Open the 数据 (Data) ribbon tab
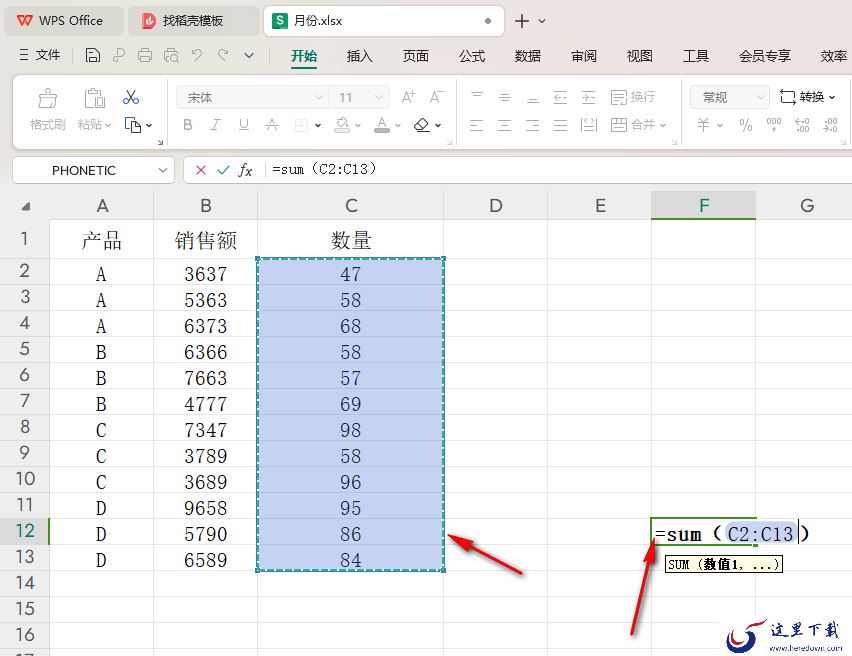The image size is (852, 656). coord(528,56)
